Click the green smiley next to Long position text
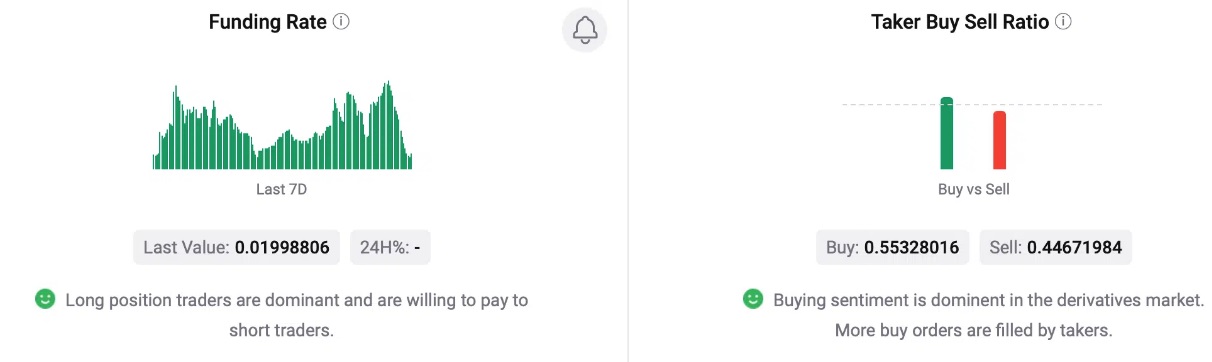Image resolution: width=1212 pixels, height=362 pixels. pyautogui.click(x=45, y=298)
